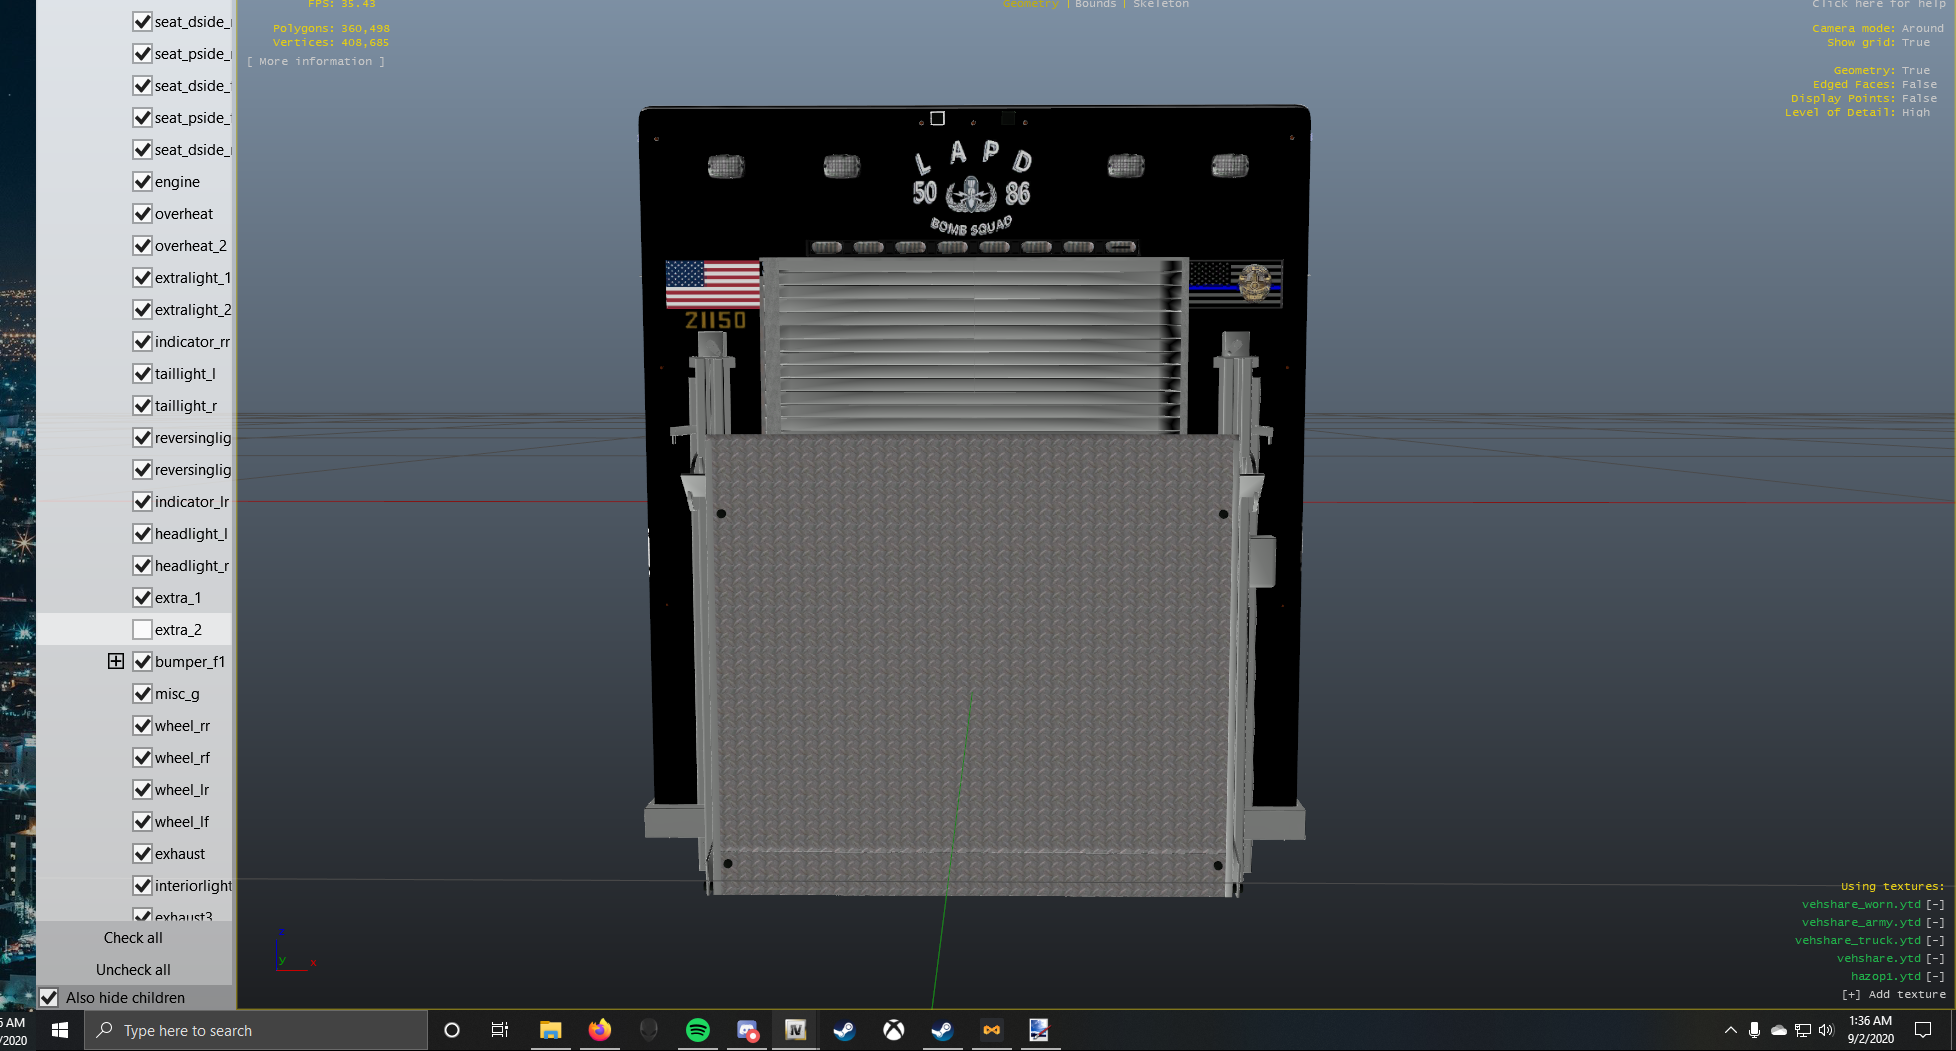Switch to the Bounds view tab
The image size is (1956, 1051).
pos(1095,4)
